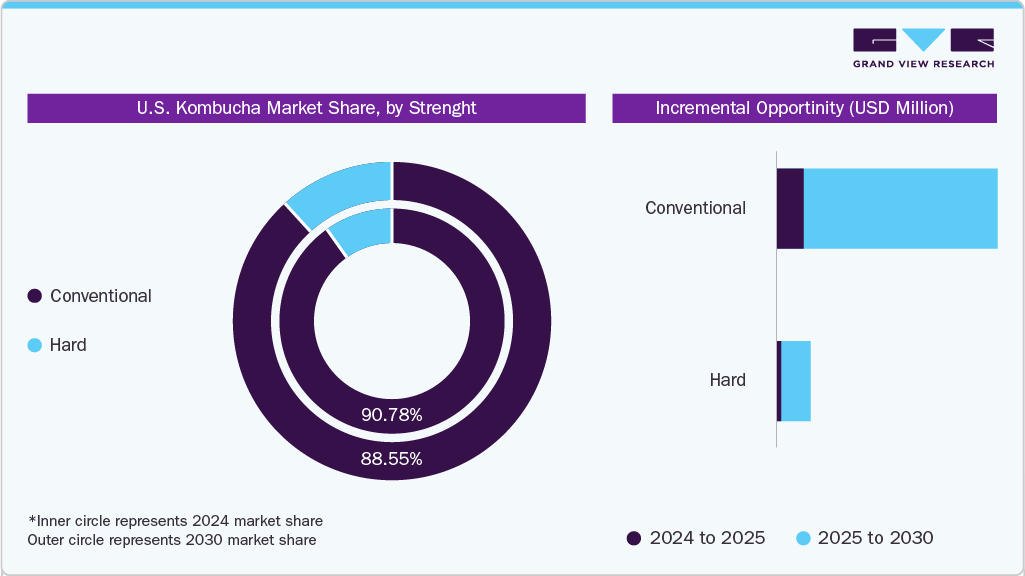1025x576 pixels.
Task: Select the Conventional bar's light blue 2025-2030 segment
Action: click(x=900, y=208)
